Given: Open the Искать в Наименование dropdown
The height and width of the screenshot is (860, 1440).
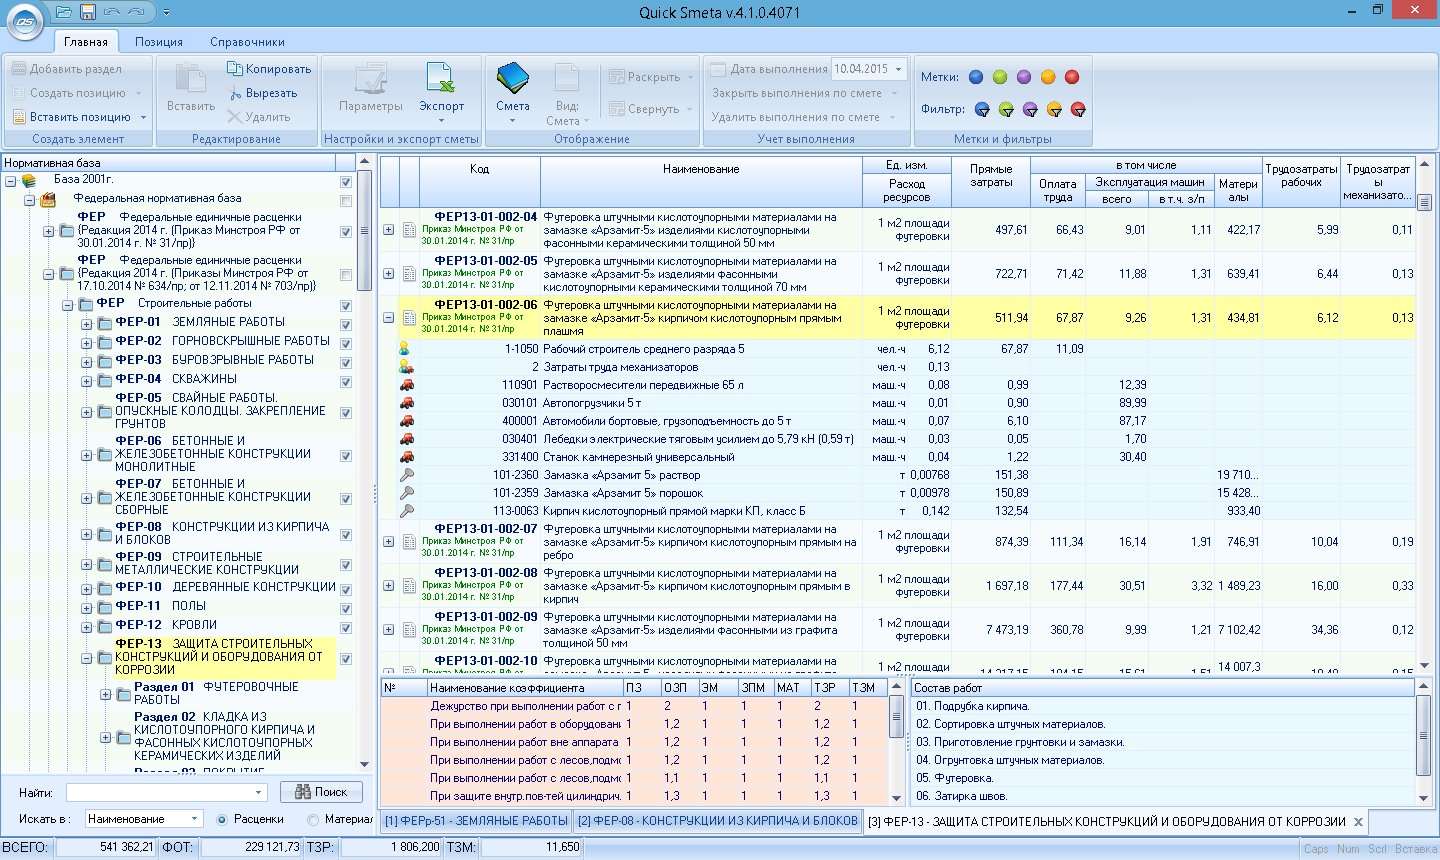Looking at the screenshot, I should coord(195,819).
